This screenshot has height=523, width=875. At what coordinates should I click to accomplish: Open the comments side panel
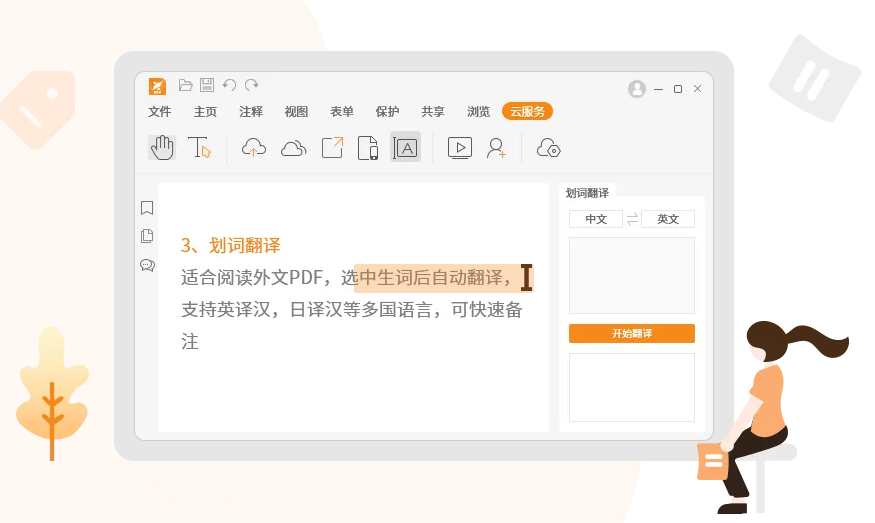pyautogui.click(x=147, y=265)
